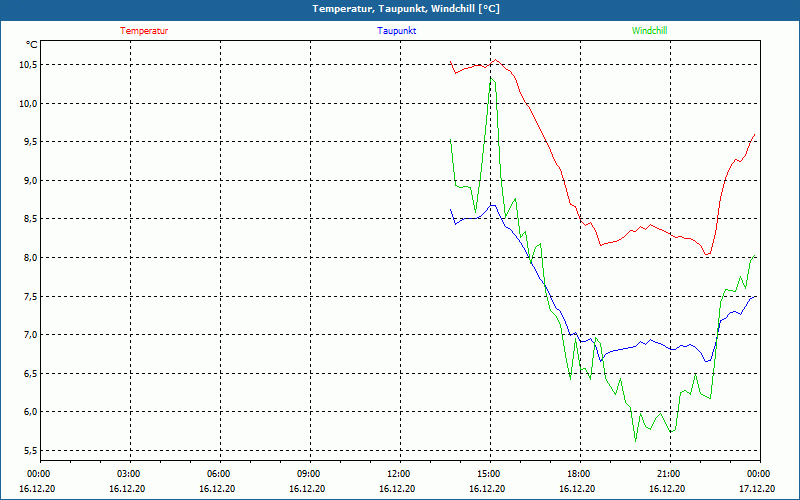Click the red Temperatur legend label
Screen dimensions: 800x500
pyautogui.click(x=144, y=31)
